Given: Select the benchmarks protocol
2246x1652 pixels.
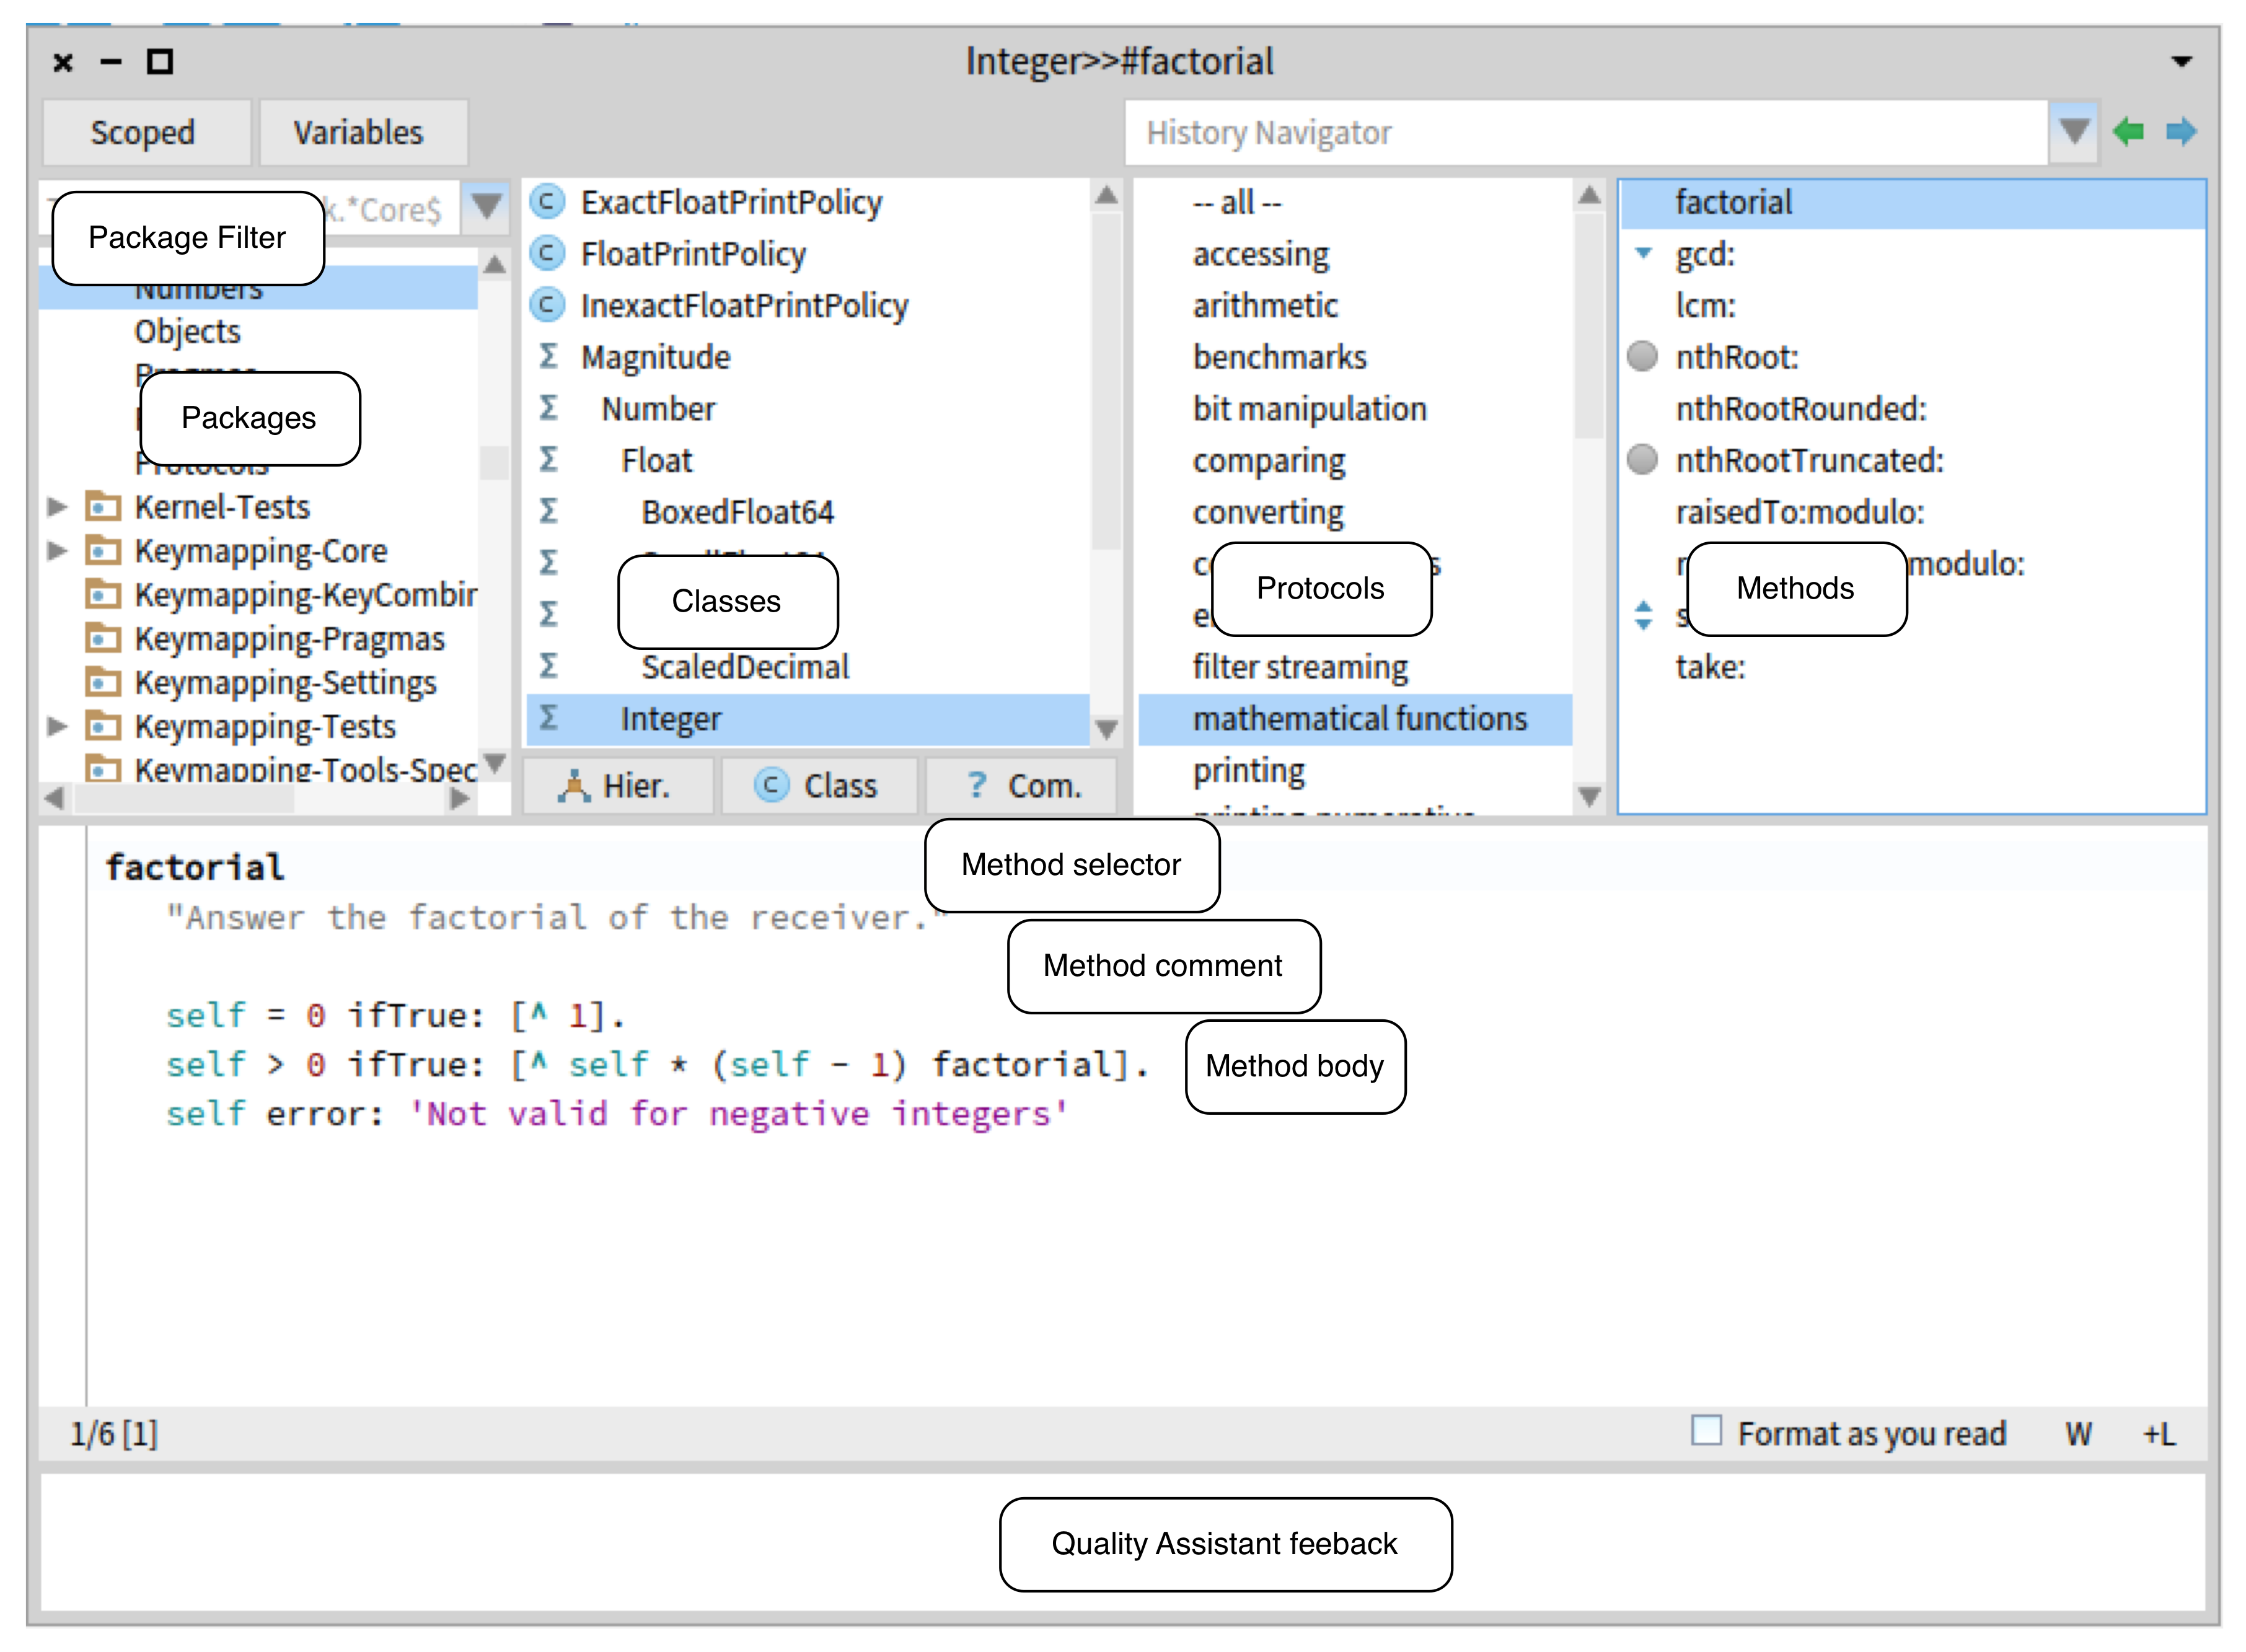Looking at the screenshot, I should click(x=1280, y=357).
